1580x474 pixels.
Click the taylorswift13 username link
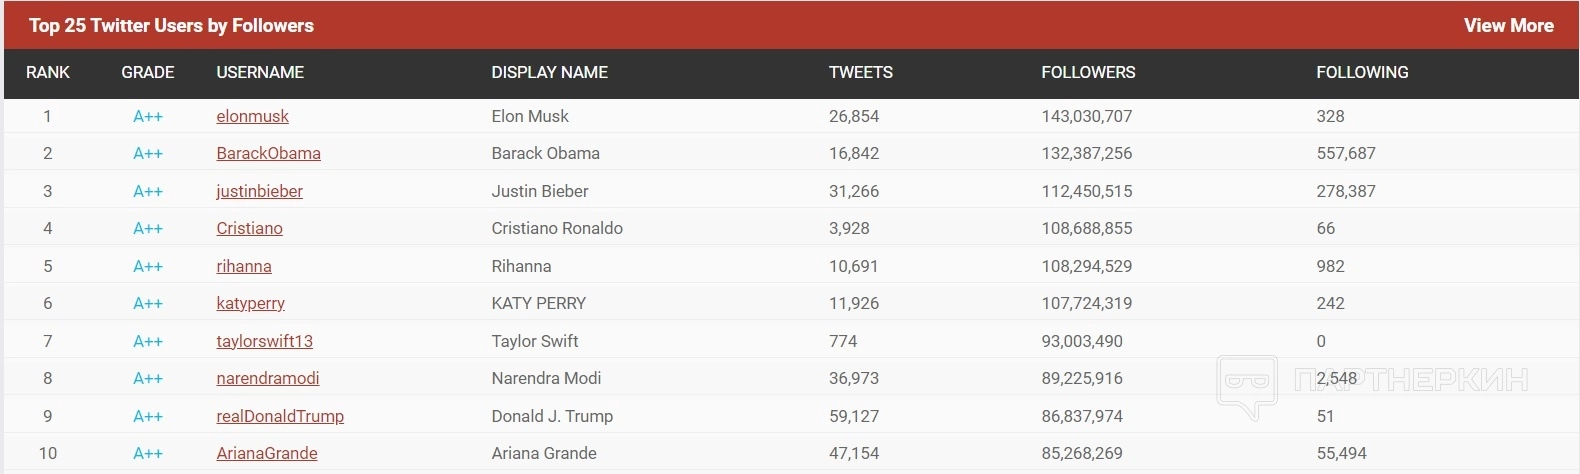click(x=264, y=341)
